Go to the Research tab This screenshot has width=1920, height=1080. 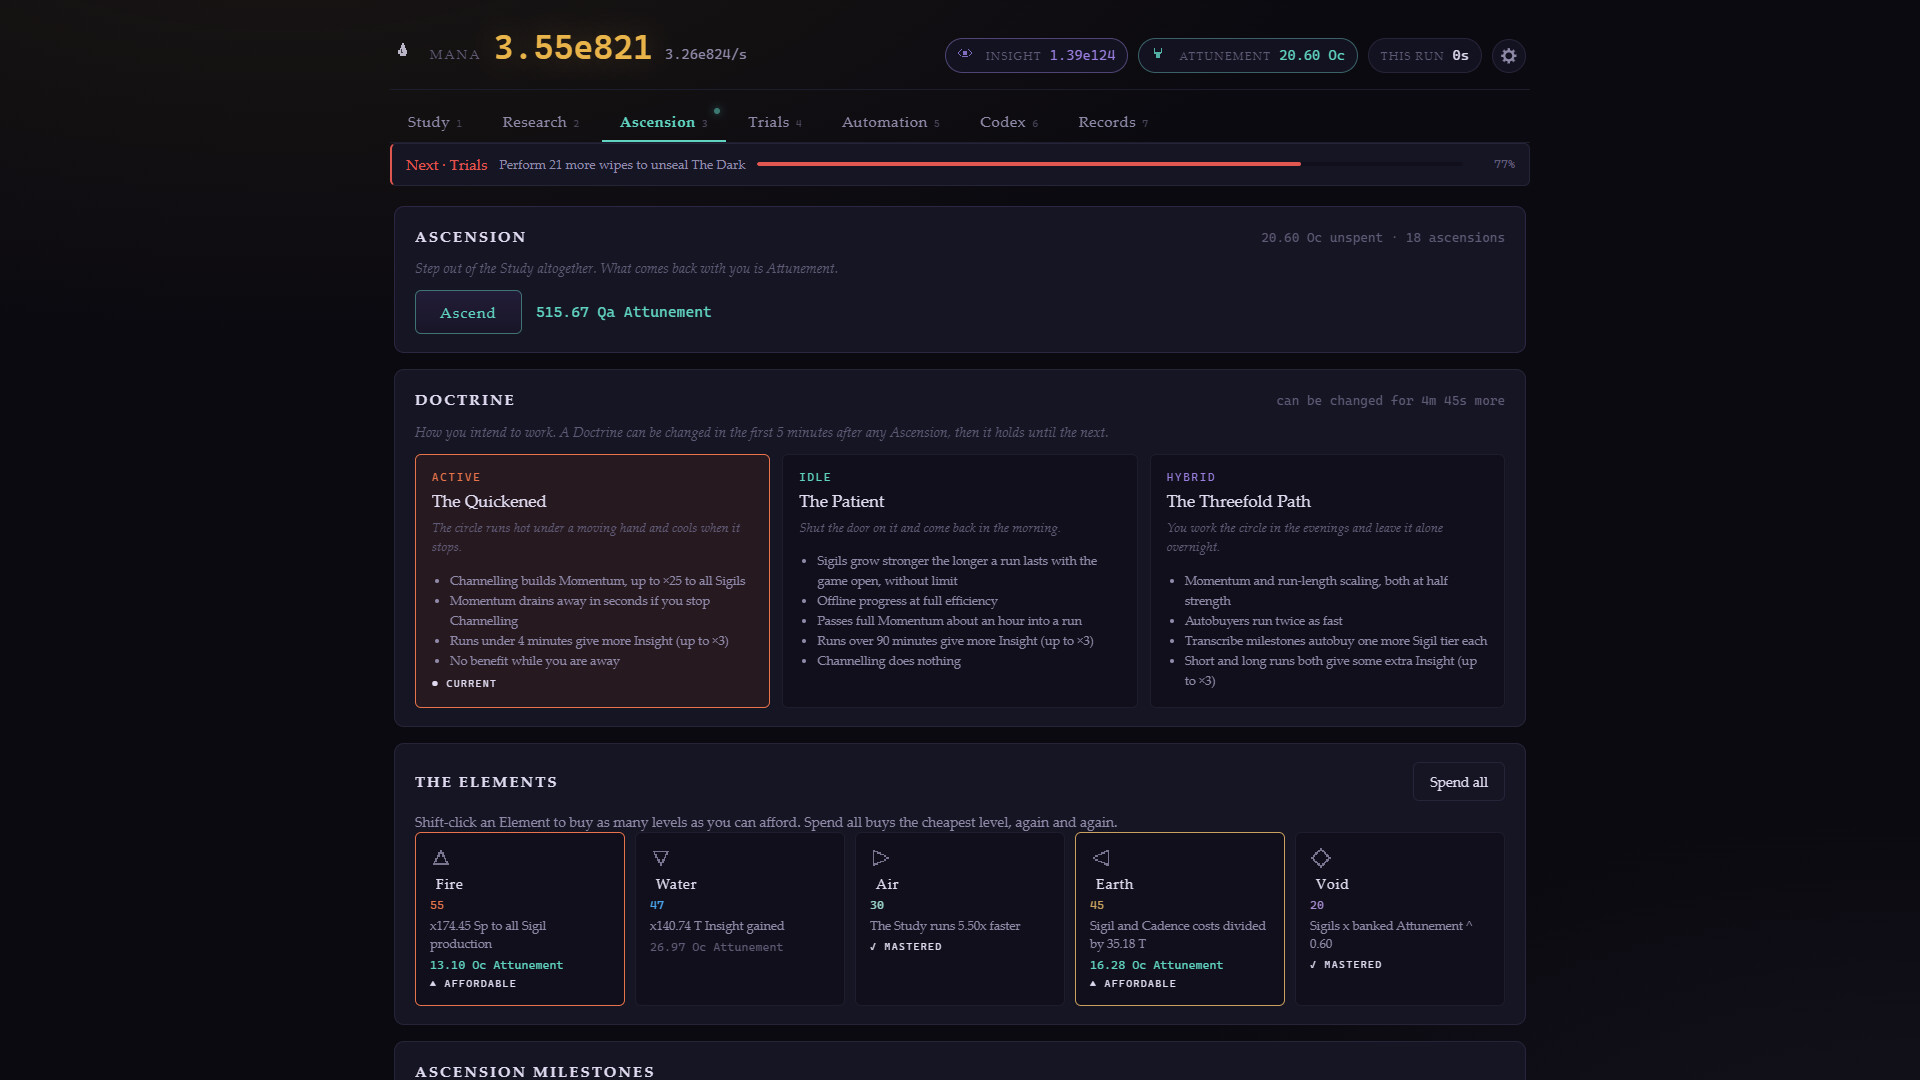tap(541, 122)
